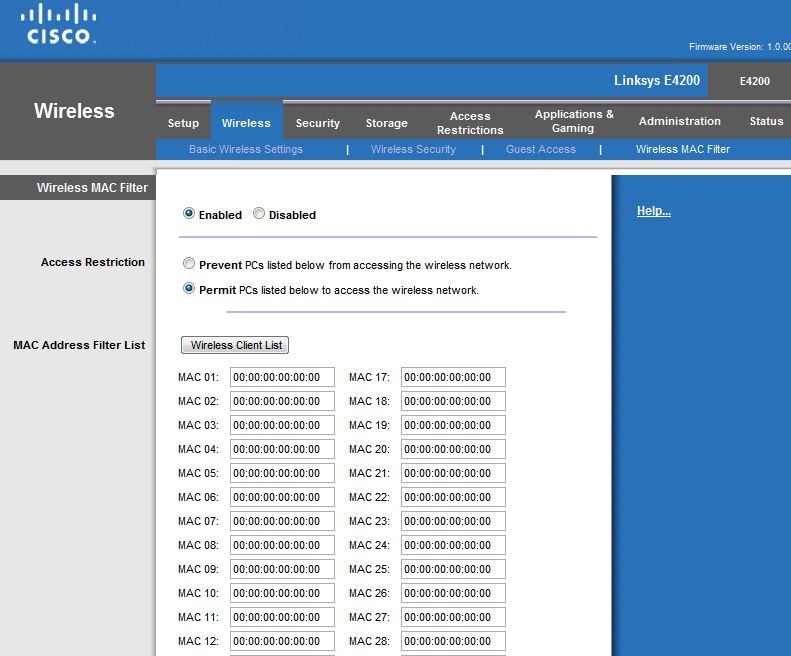
Task: Click the Cisco logo
Action: [x=58, y=24]
